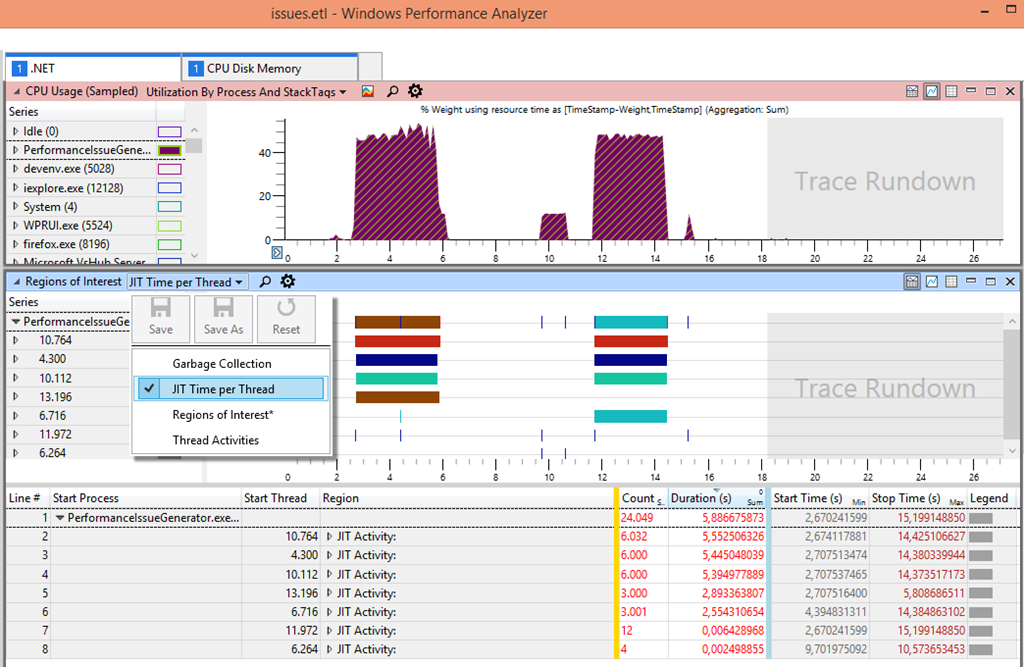Expand WPRUI.exe (5524) series
The width and height of the screenshot is (1024, 667).
pos(15,225)
